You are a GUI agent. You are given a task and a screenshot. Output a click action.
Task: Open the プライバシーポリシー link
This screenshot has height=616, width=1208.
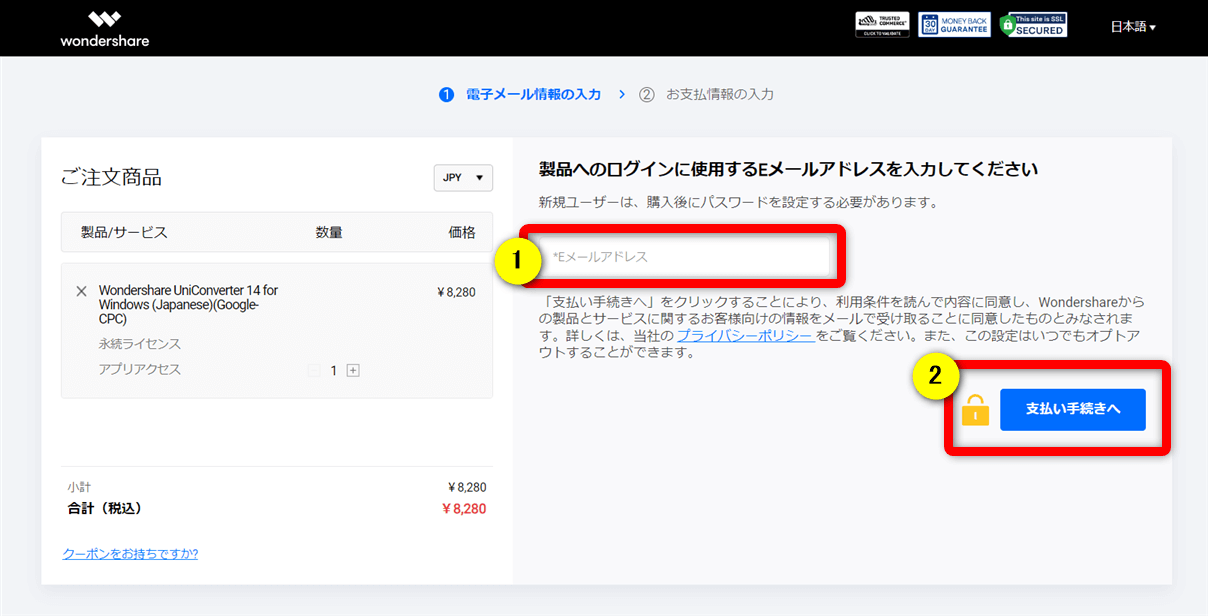pyautogui.click(x=745, y=336)
